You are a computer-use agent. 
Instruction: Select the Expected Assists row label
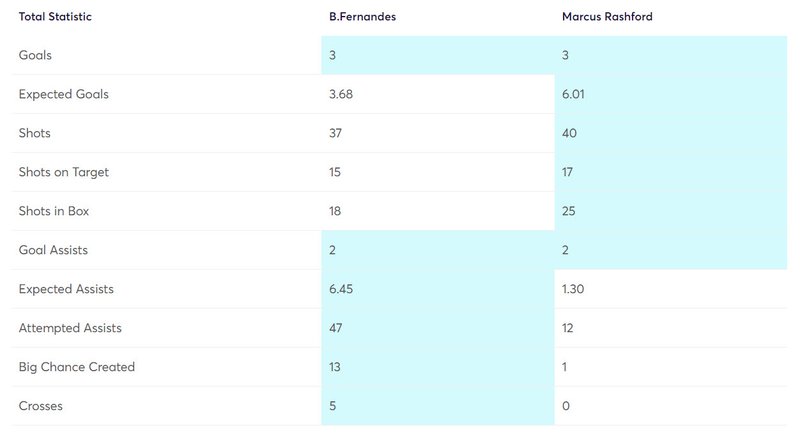tap(66, 289)
